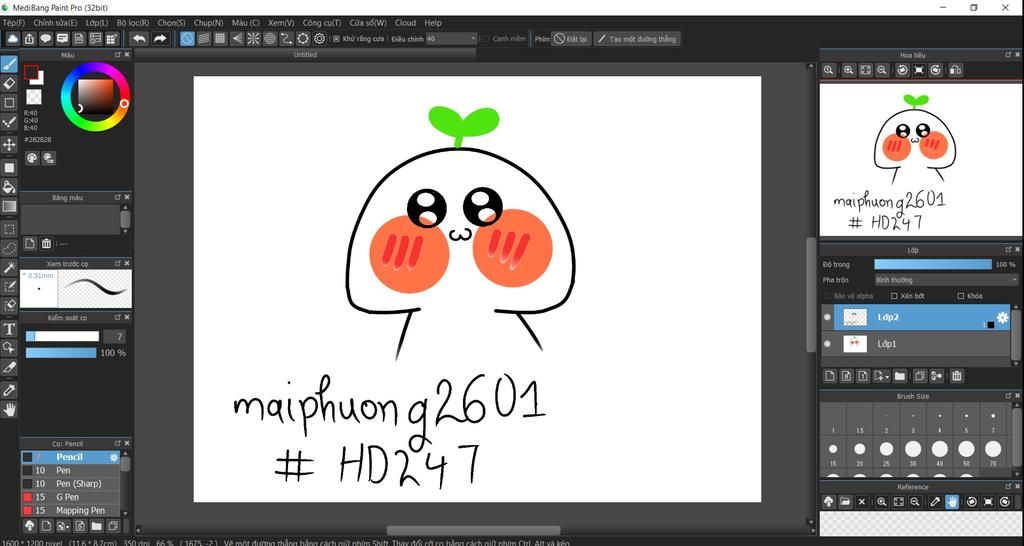Select Lớp1 layer row
Screen dimensions: 1024x546
coord(916,344)
